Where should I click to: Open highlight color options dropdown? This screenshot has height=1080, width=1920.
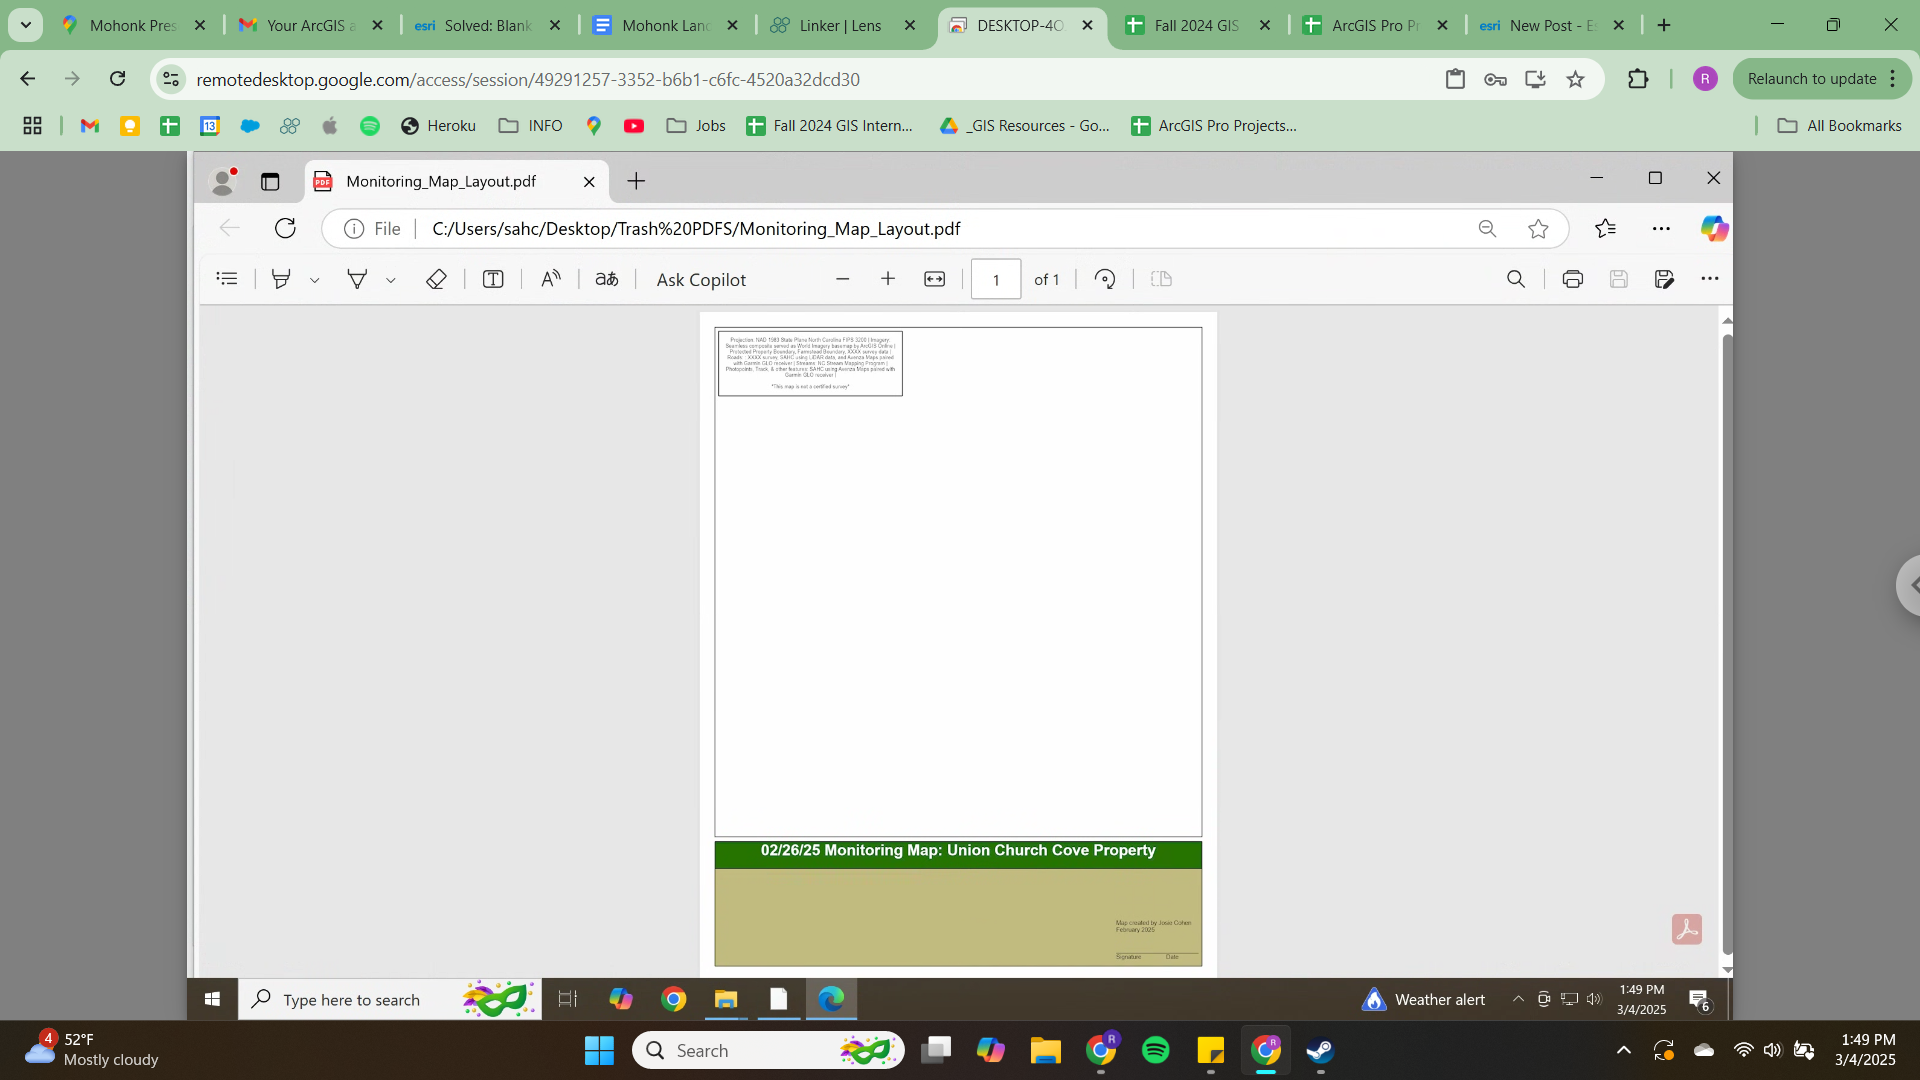[x=315, y=279]
